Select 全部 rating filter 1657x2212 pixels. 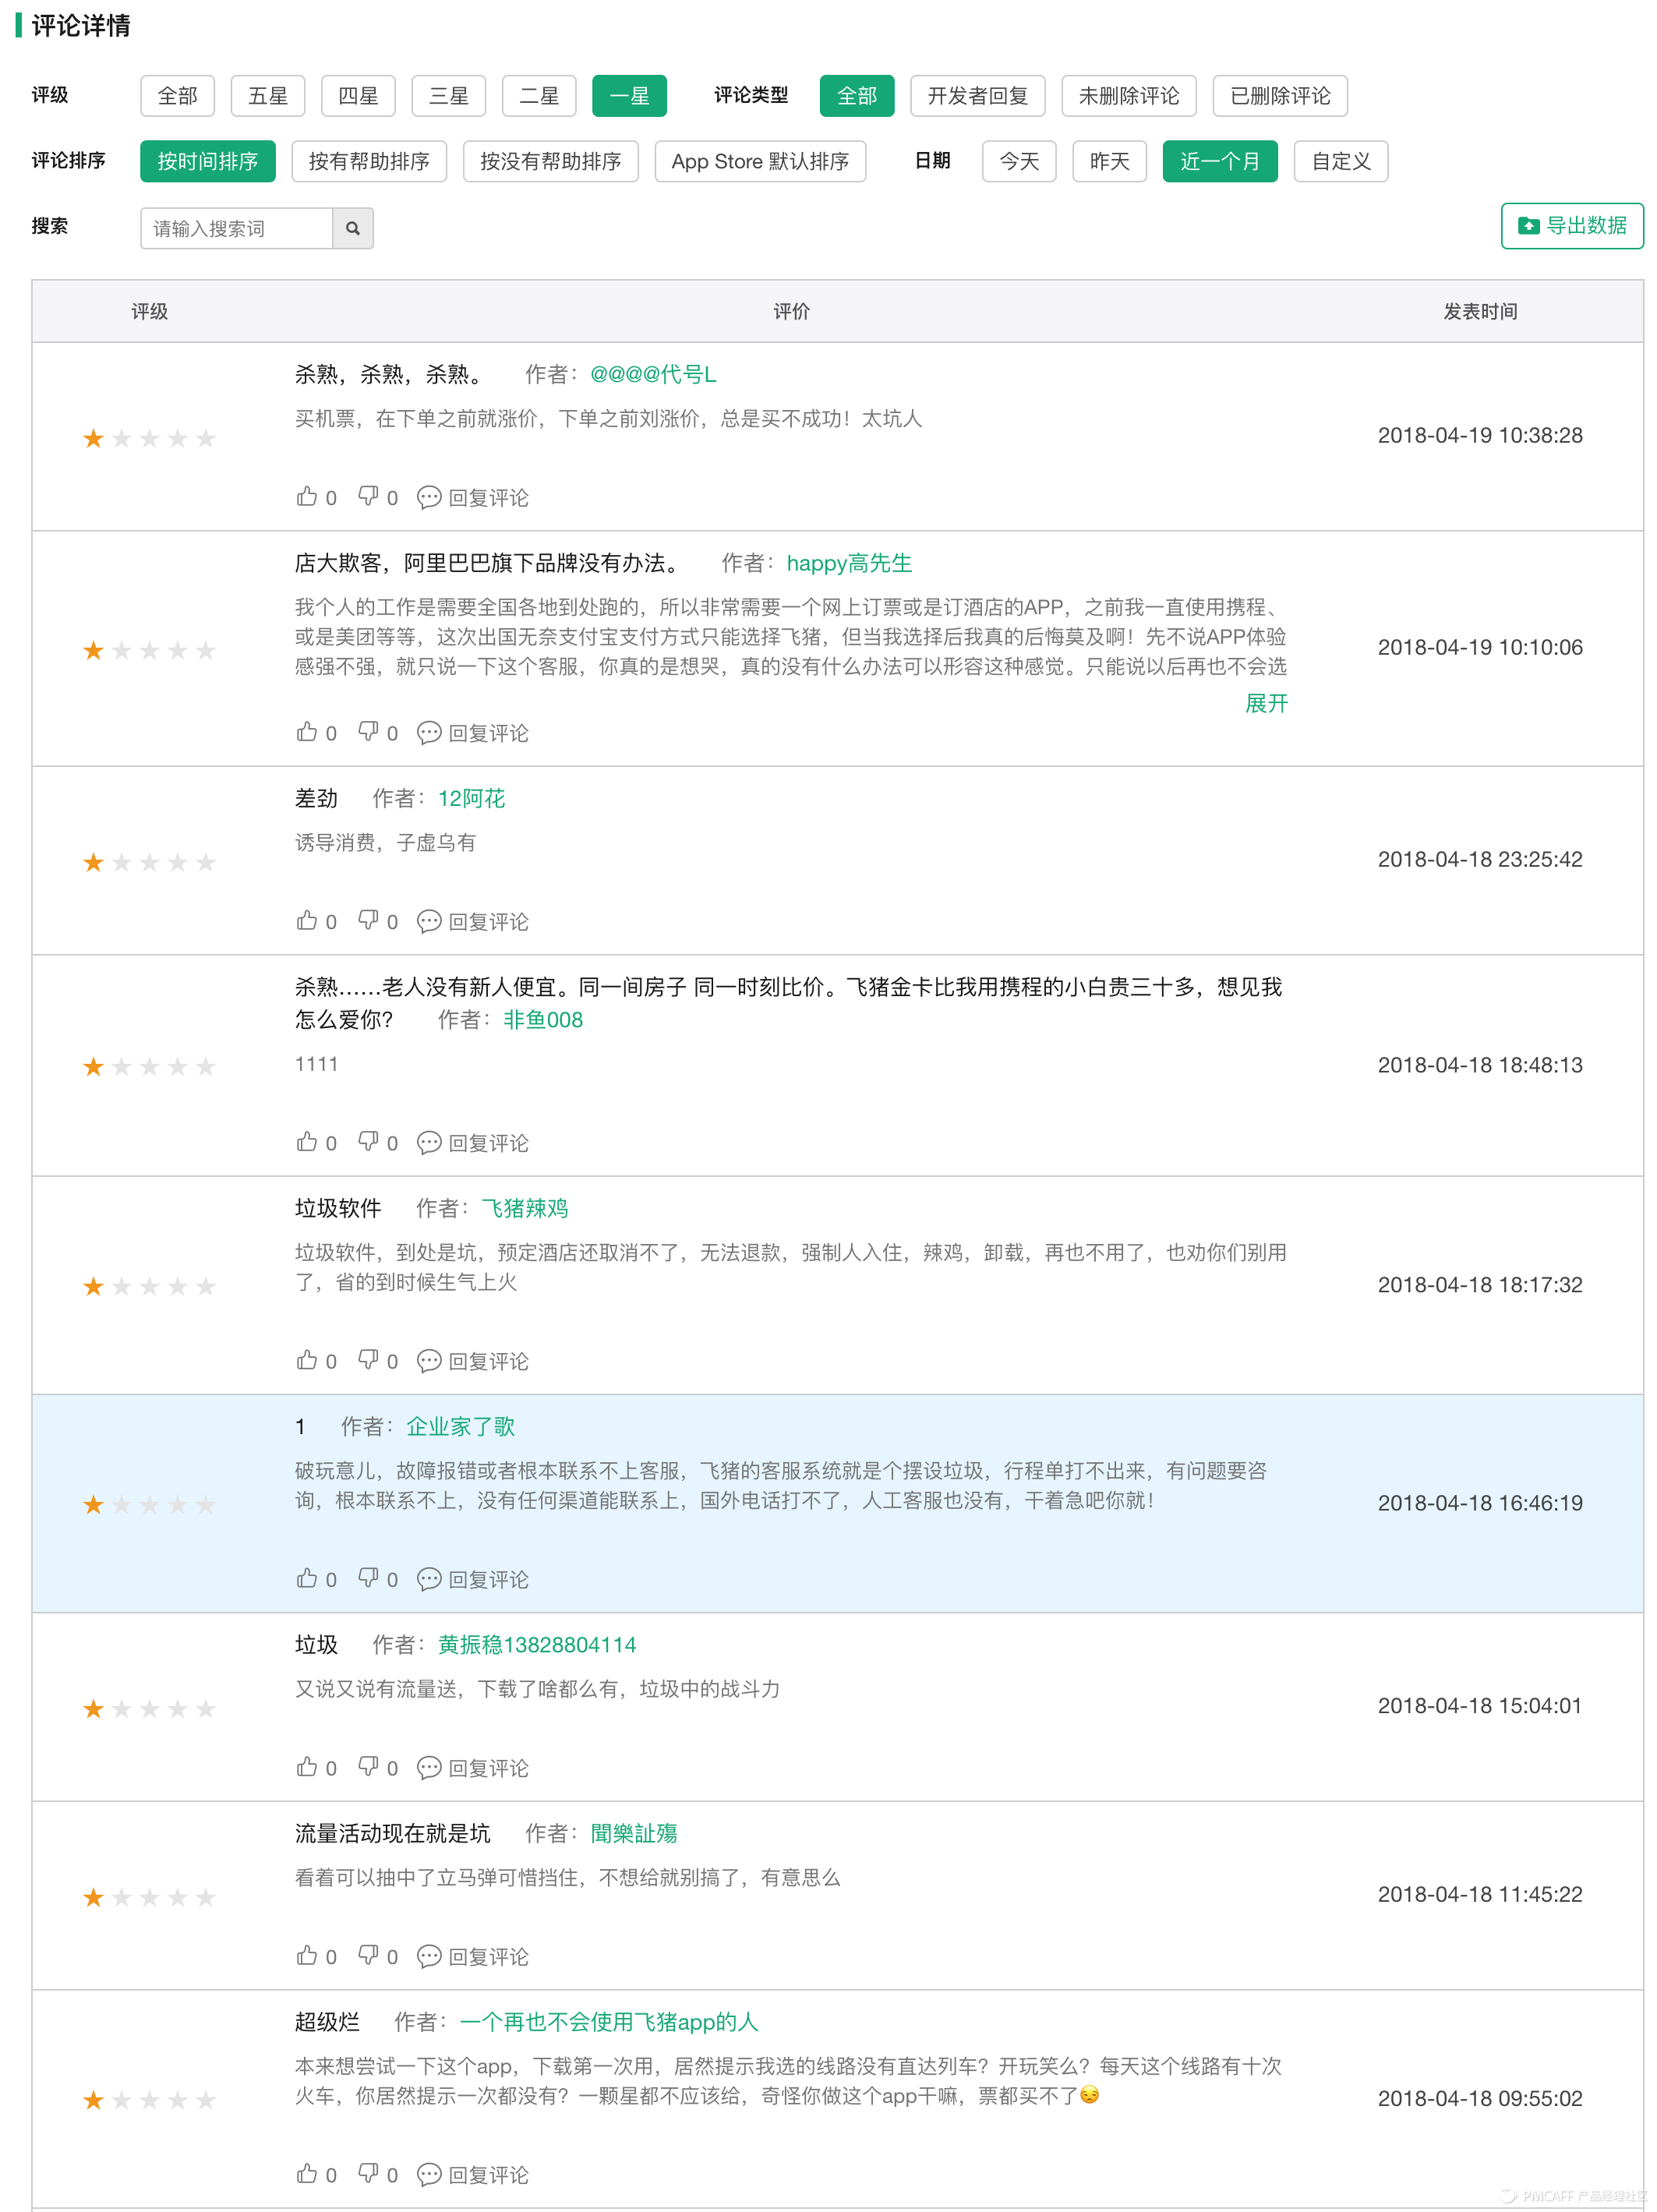point(178,96)
